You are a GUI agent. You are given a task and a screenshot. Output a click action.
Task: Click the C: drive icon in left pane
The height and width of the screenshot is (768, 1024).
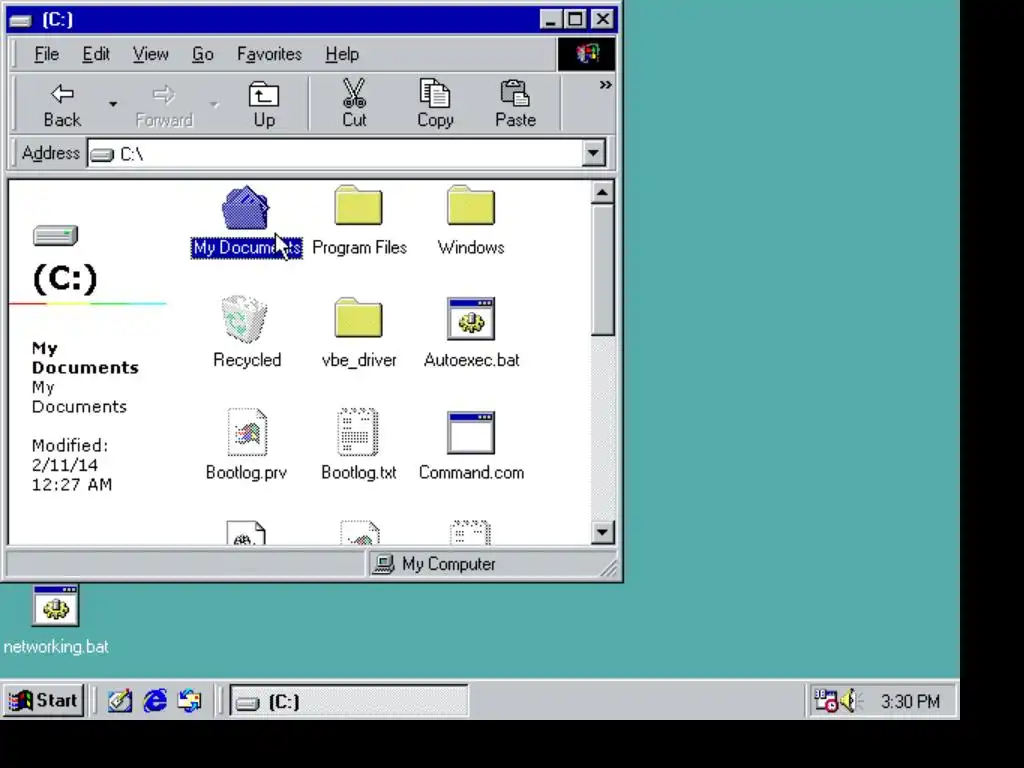pyautogui.click(x=56, y=235)
